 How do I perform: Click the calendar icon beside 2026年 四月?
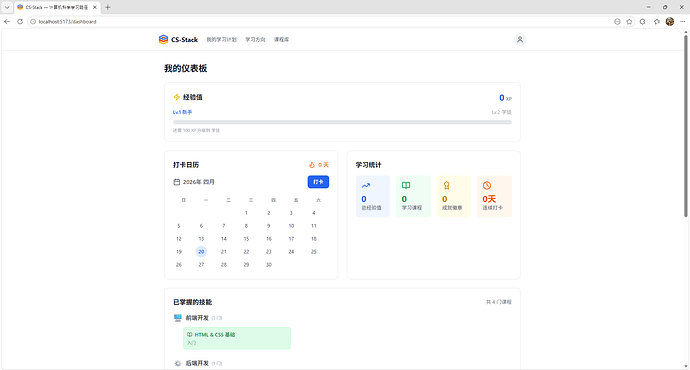click(176, 182)
